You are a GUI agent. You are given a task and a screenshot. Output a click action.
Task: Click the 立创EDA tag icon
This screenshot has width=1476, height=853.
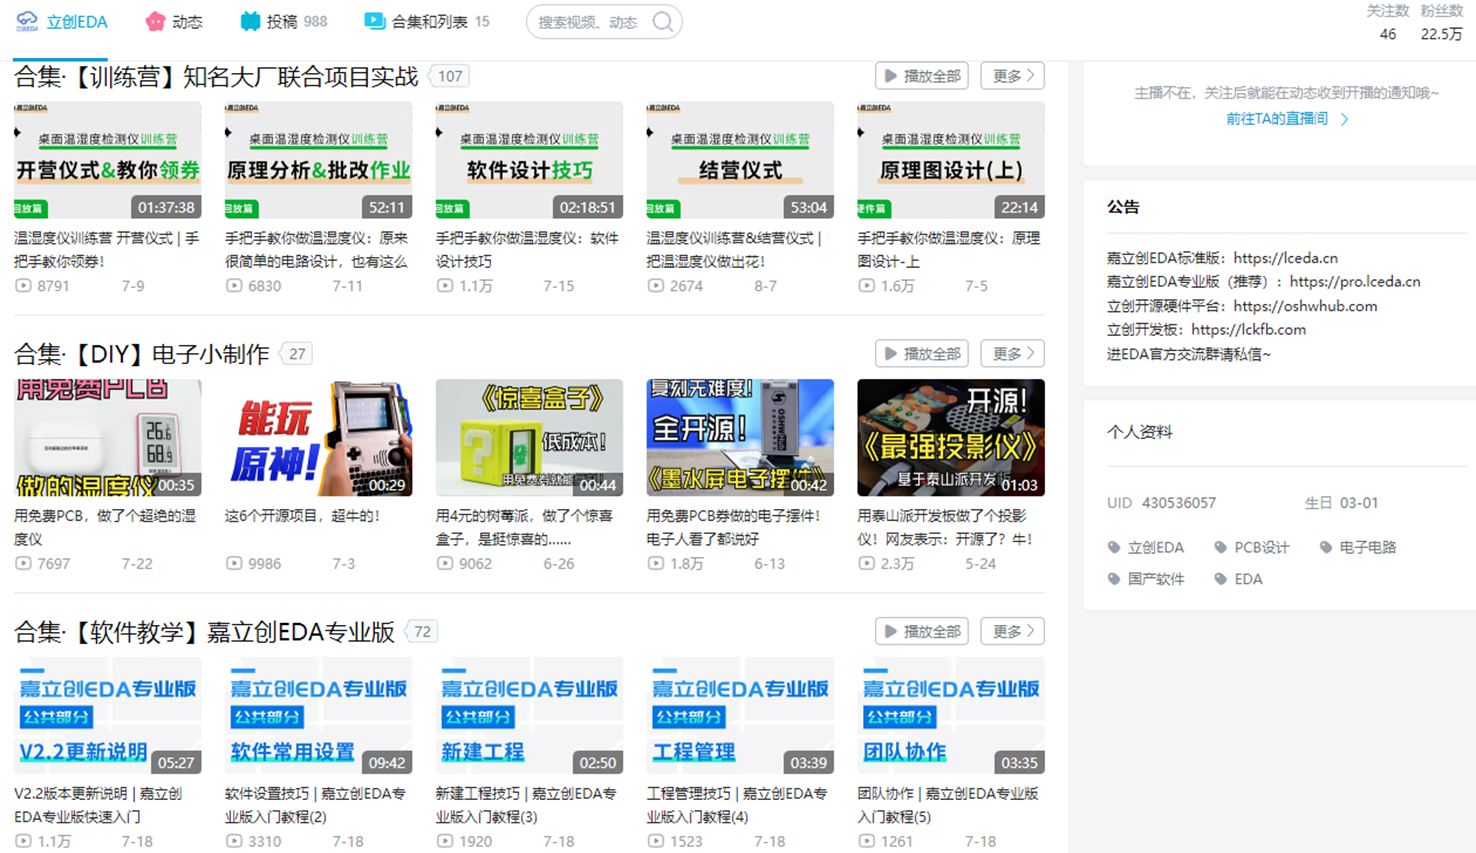coord(1114,547)
